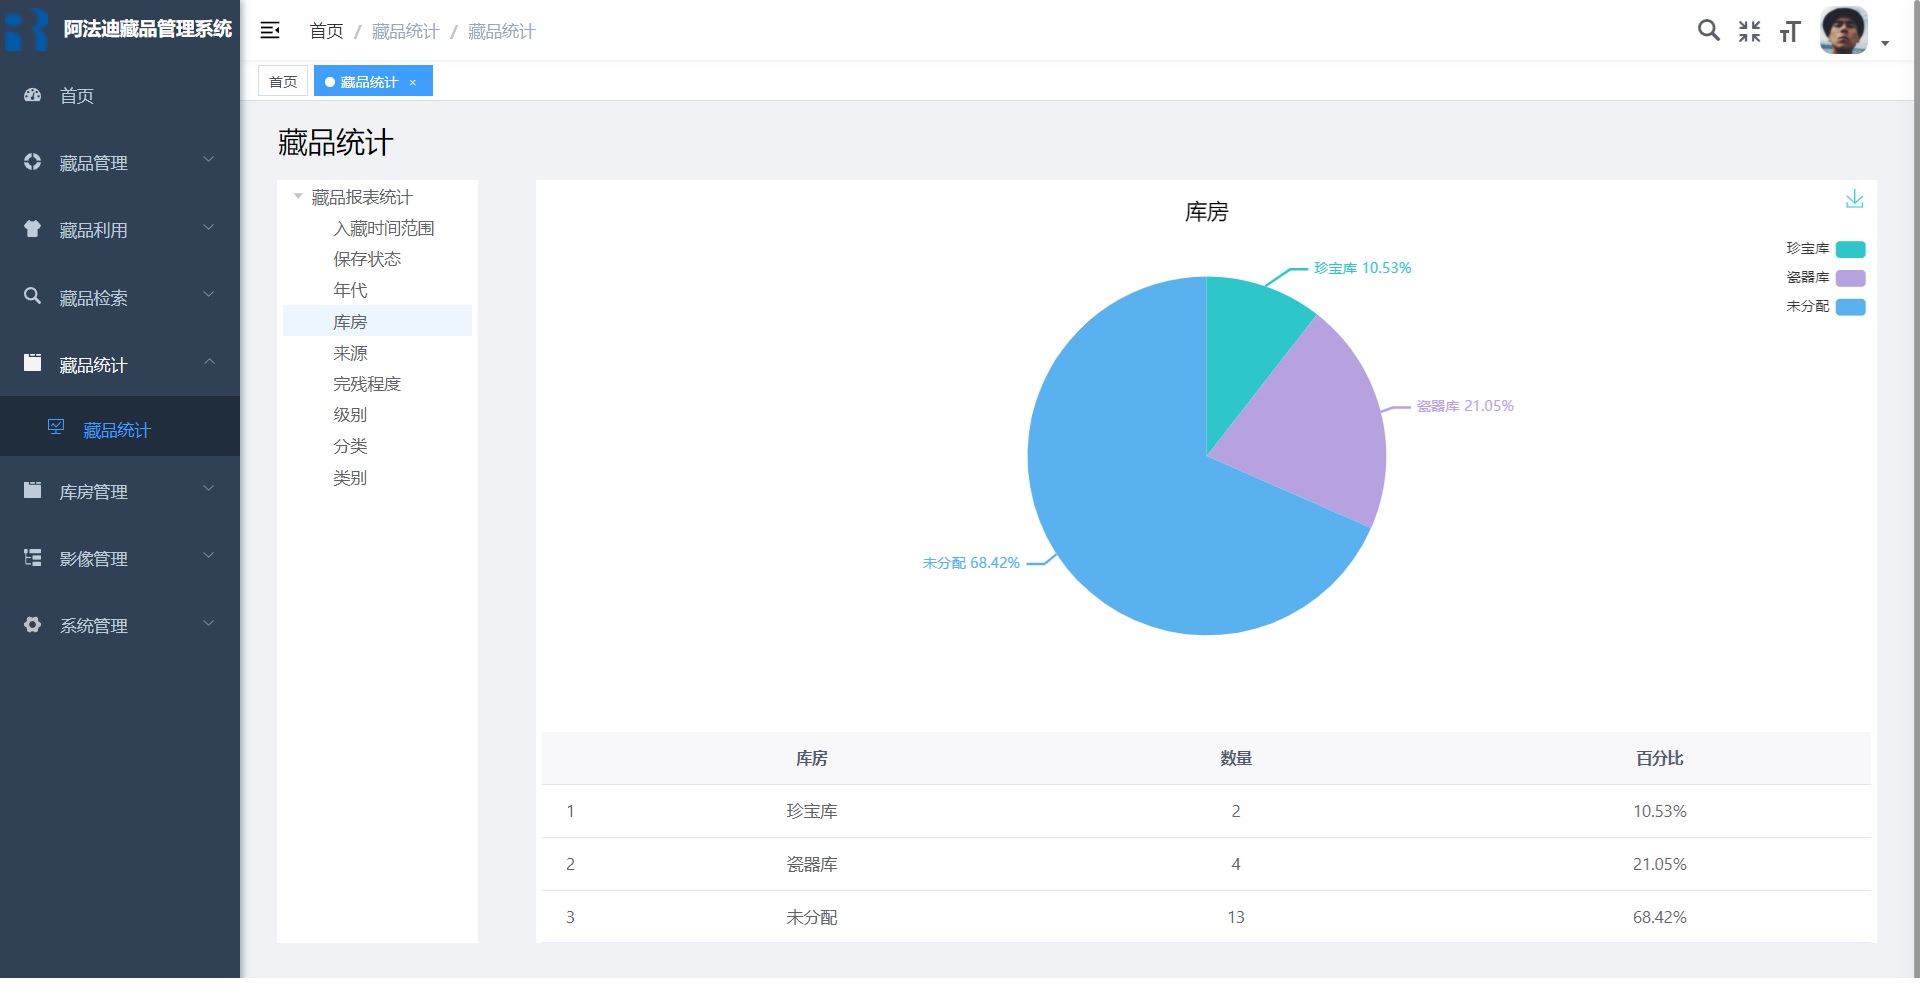Screen dimensions: 1920x1005
Task: Click the dashboard icon beside 首页
Action: pos(33,96)
